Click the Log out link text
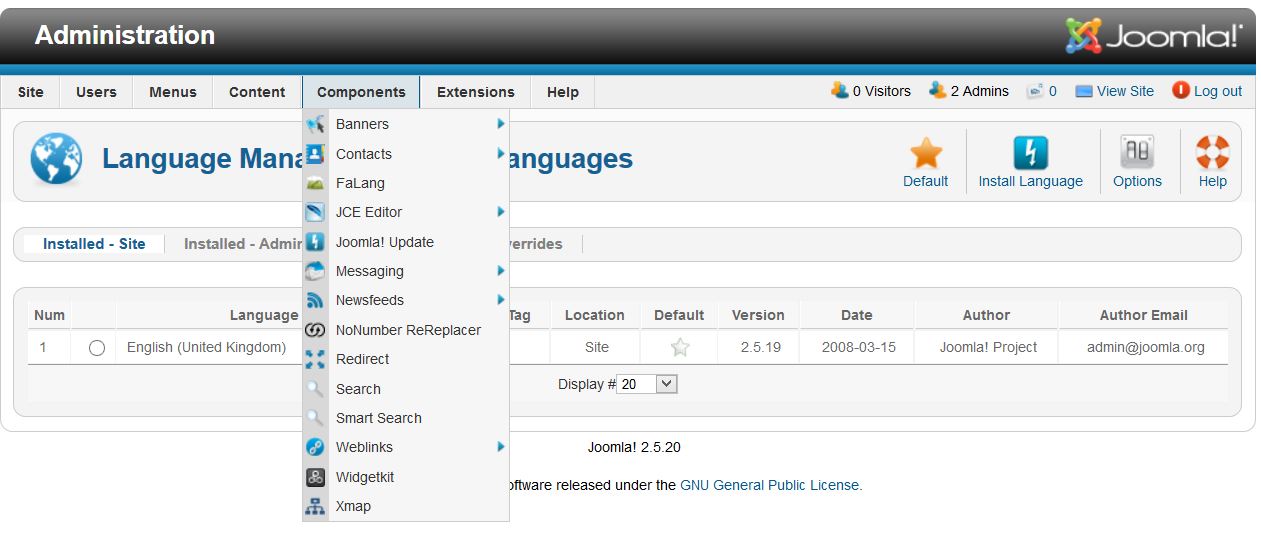The width and height of the screenshot is (1261, 545). [1218, 91]
